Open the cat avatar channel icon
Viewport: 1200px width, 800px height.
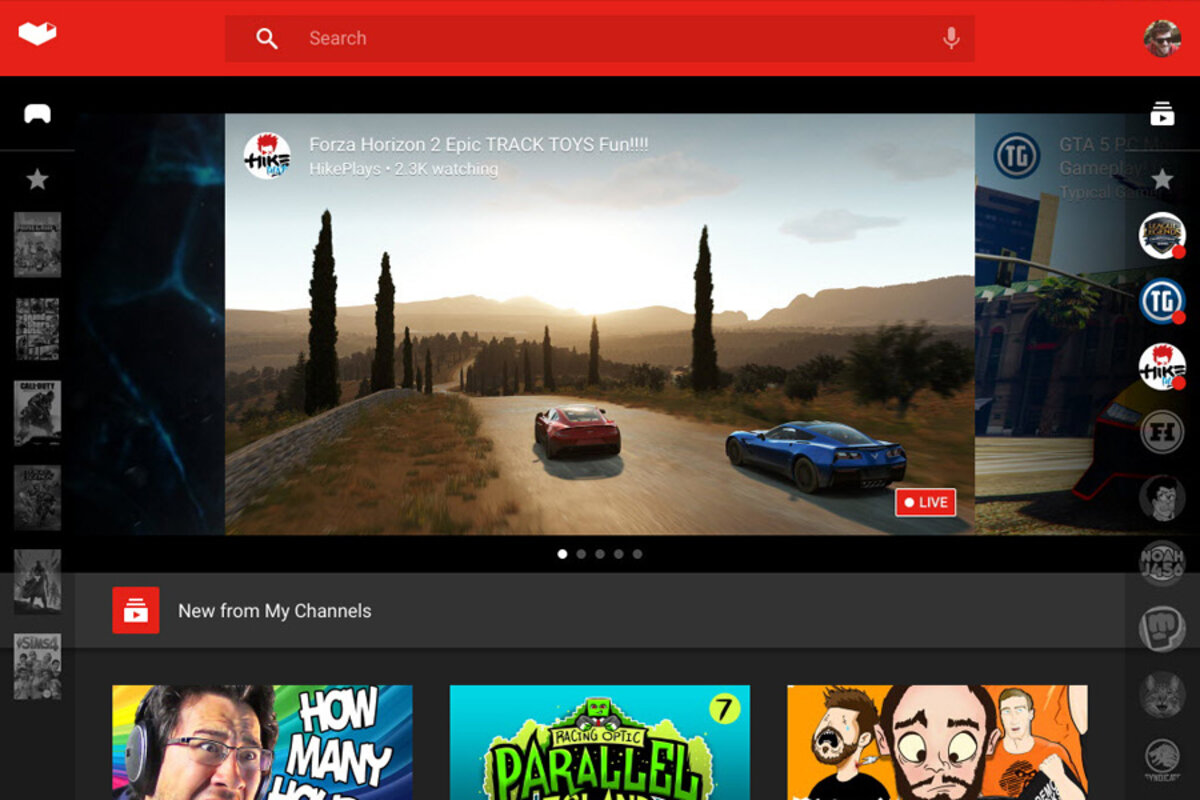click(1162, 694)
